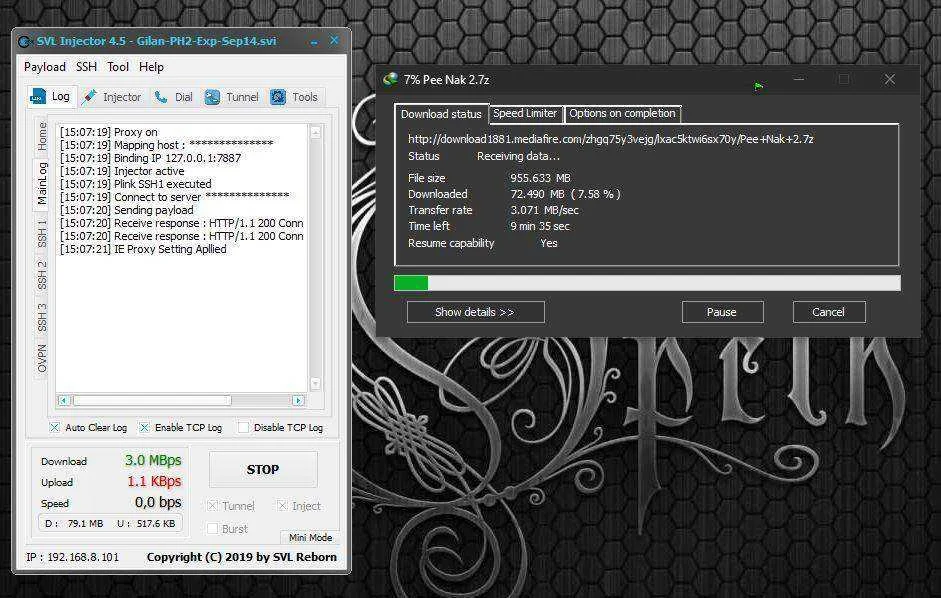Viewport: 941px width, 598px height.
Task: Enable the Burst checkbox
Action: pyautogui.click(x=212, y=528)
